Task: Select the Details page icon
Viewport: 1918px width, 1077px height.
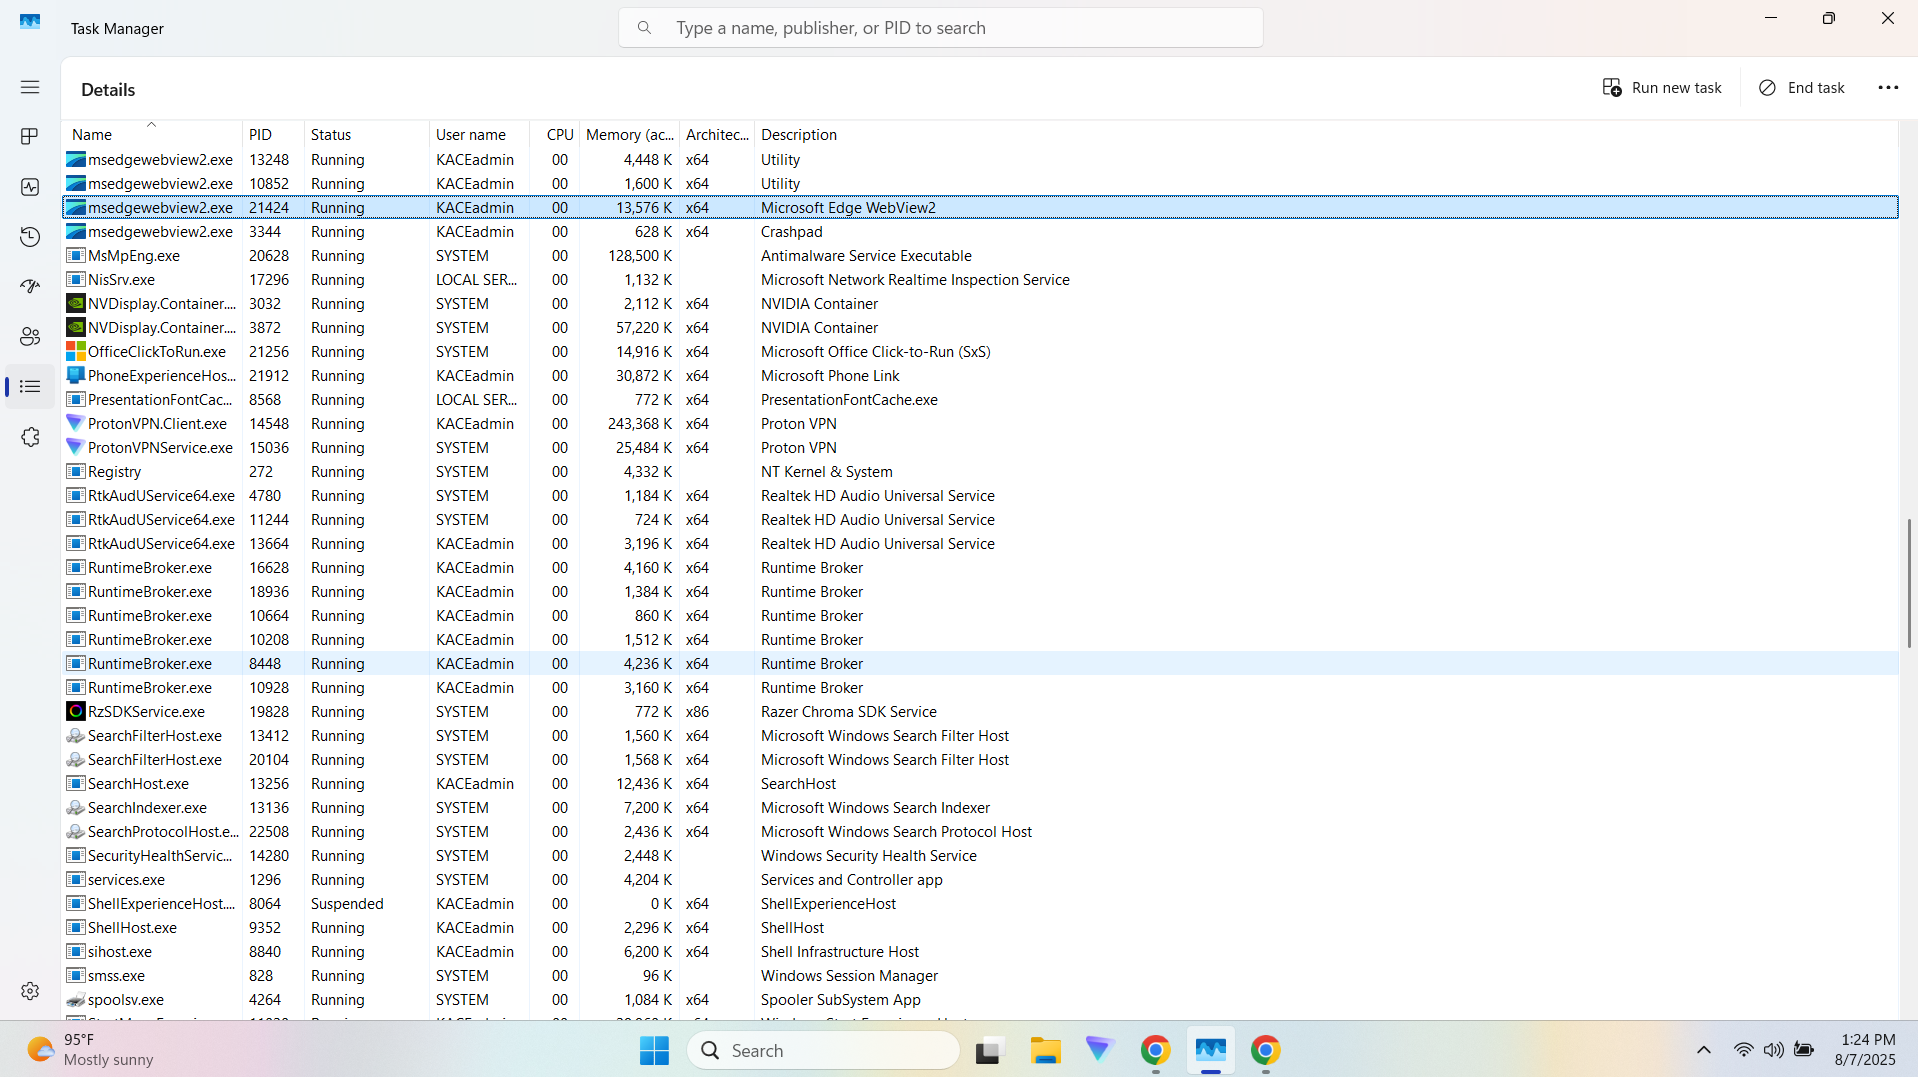Action: click(30, 387)
